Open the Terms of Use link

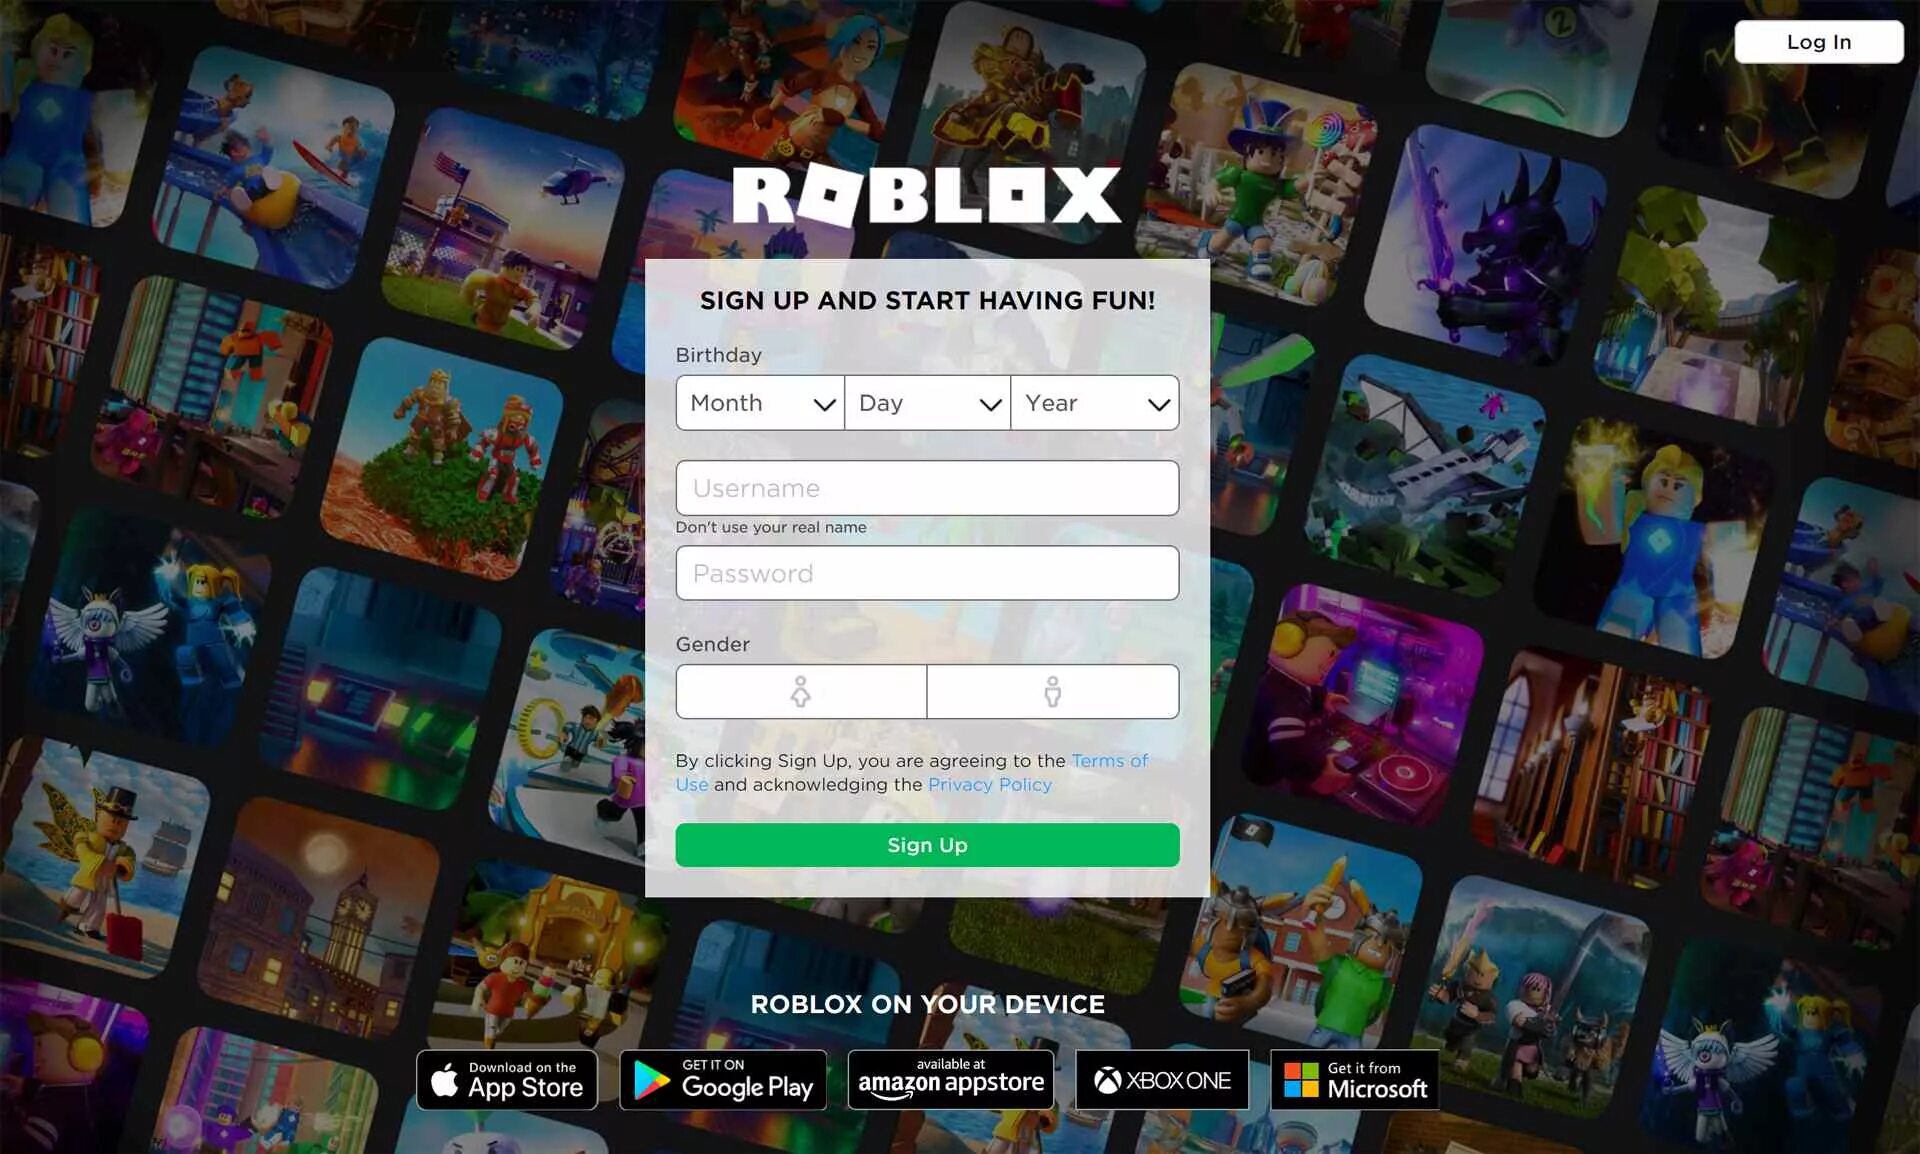(1109, 759)
